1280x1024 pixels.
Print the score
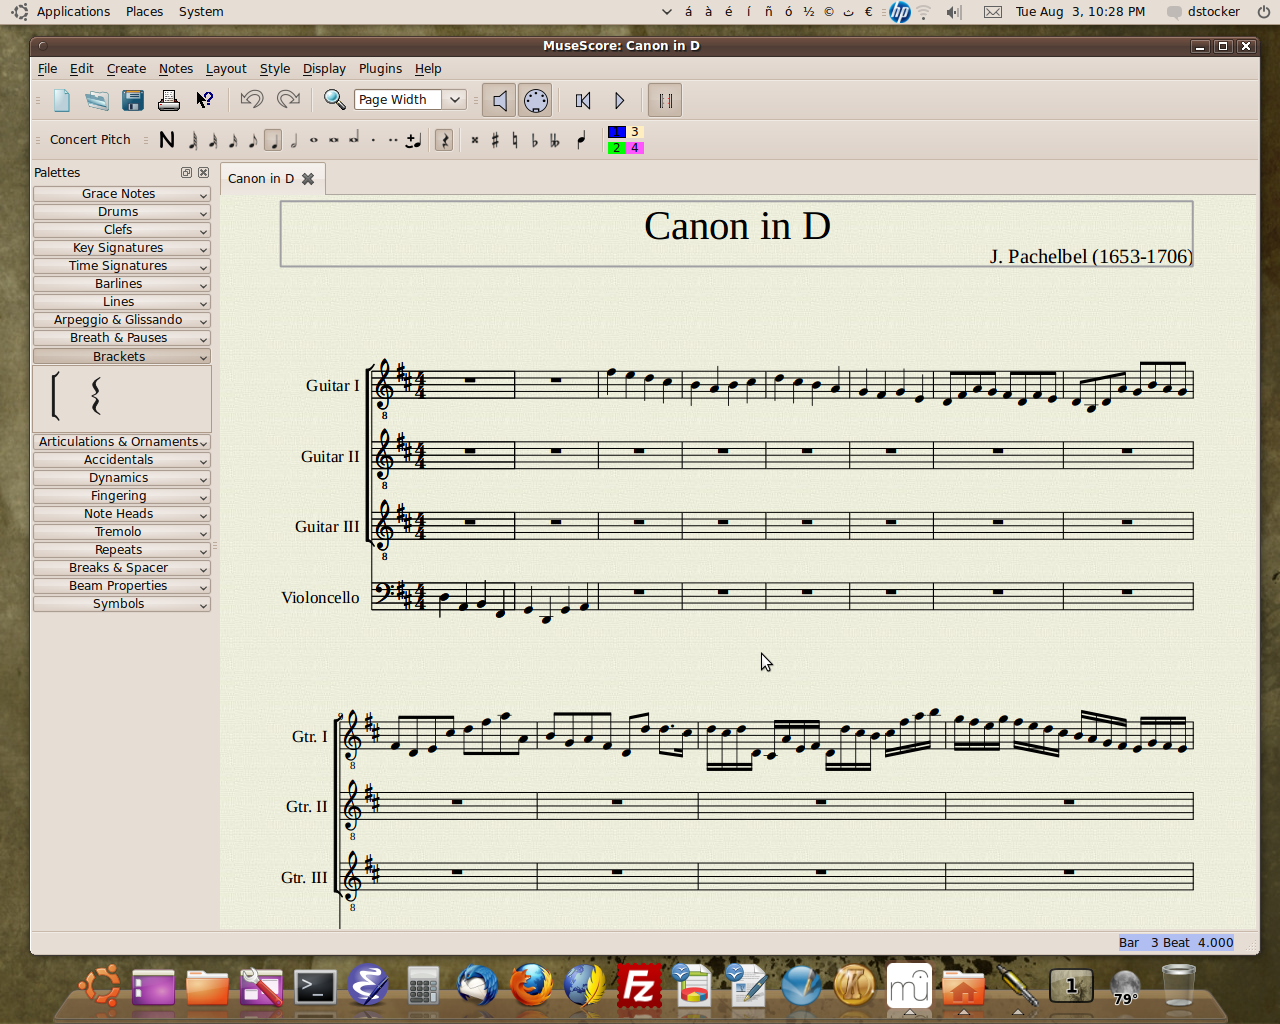coord(168,100)
